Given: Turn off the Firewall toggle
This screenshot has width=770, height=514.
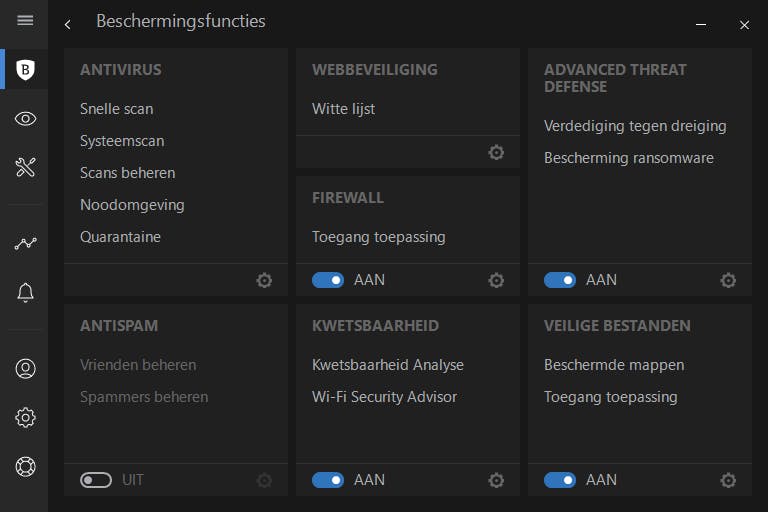Looking at the screenshot, I should coord(328,281).
